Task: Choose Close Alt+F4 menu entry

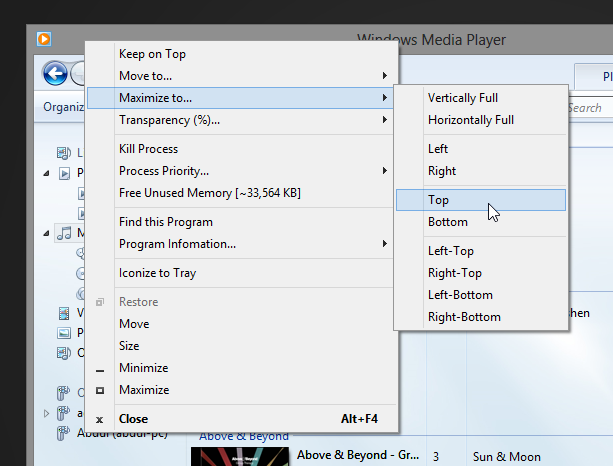Action: 242,419
